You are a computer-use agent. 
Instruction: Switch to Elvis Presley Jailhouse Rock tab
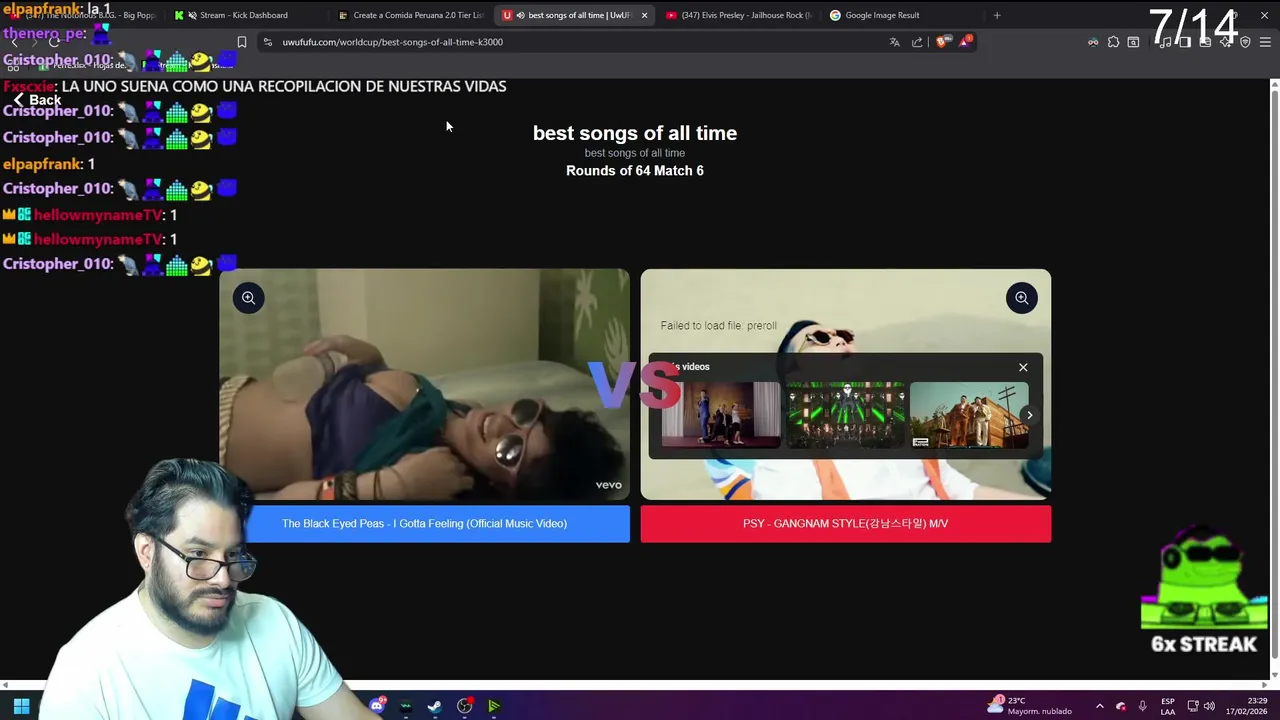[738, 15]
